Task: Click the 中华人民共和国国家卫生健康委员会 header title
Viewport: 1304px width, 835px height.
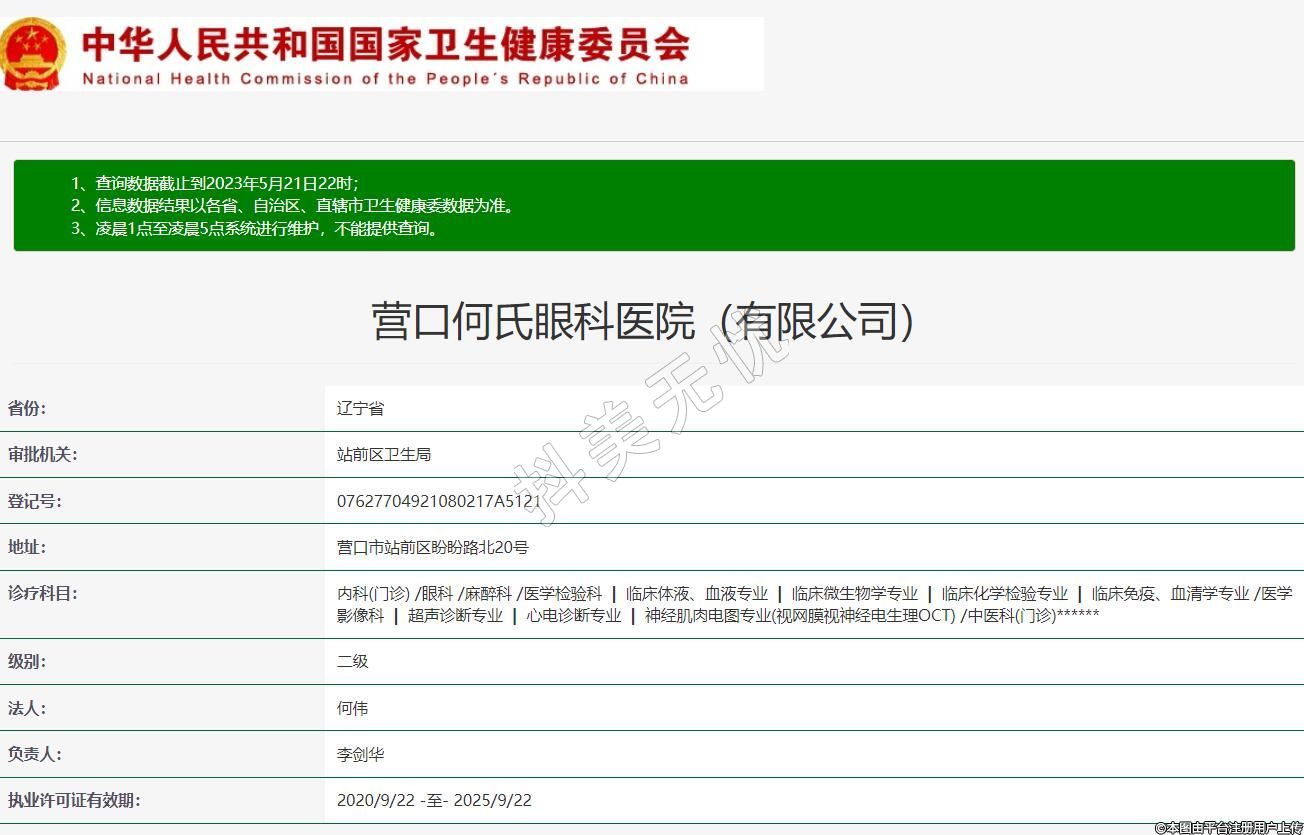Action: click(x=385, y=44)
